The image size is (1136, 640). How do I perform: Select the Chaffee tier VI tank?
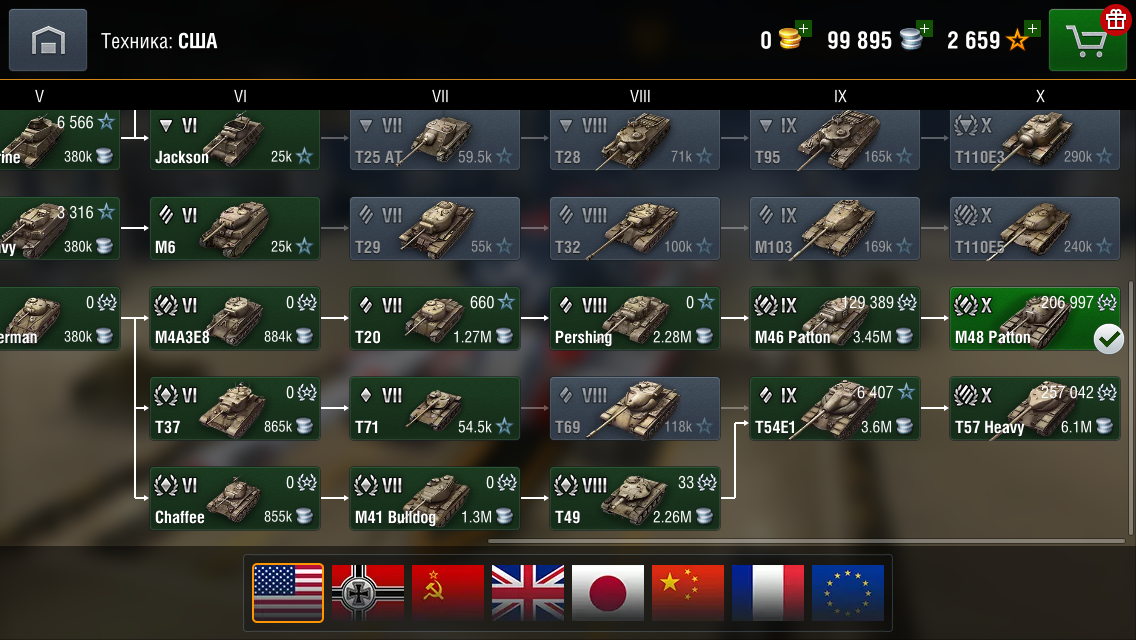[235, 498]
